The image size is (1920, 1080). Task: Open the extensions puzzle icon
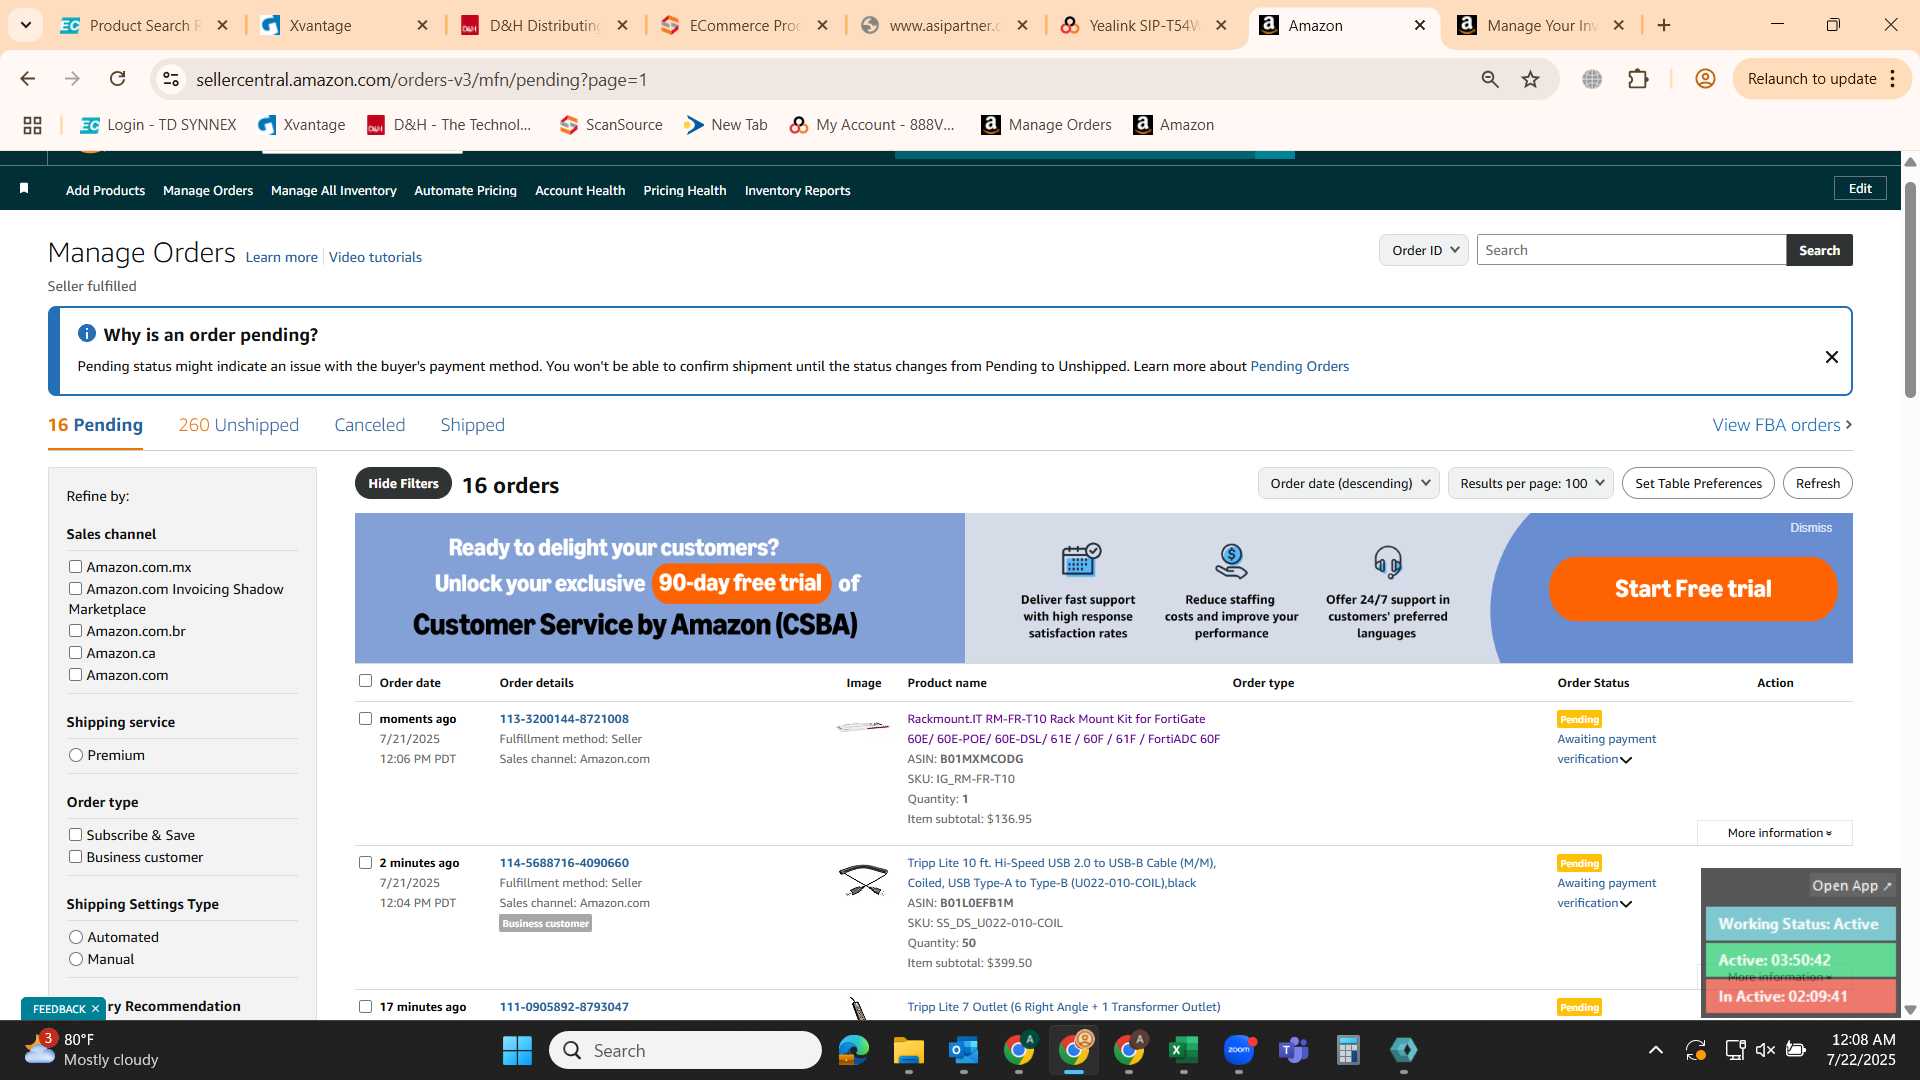[1638, 79]
